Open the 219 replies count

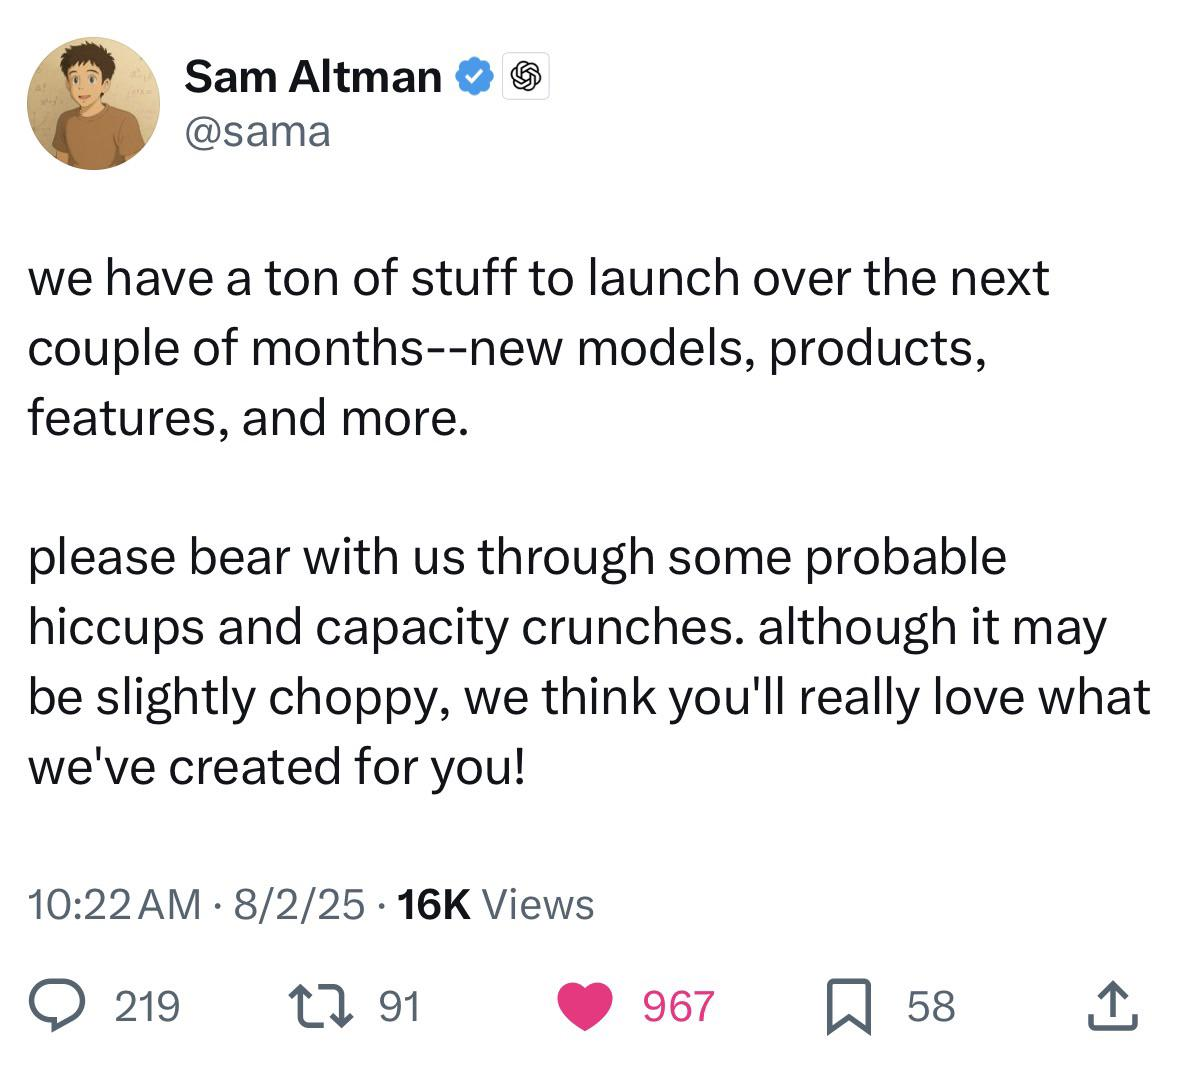tap(147, 1006)
